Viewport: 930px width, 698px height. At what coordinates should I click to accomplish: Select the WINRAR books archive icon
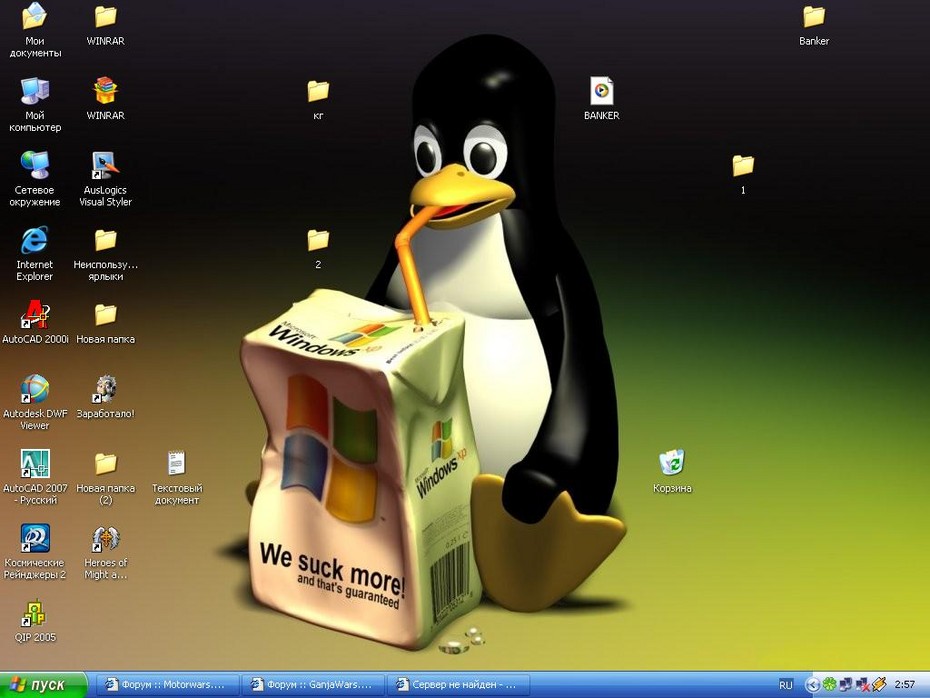pyautogui.click(x=105, y=91)
